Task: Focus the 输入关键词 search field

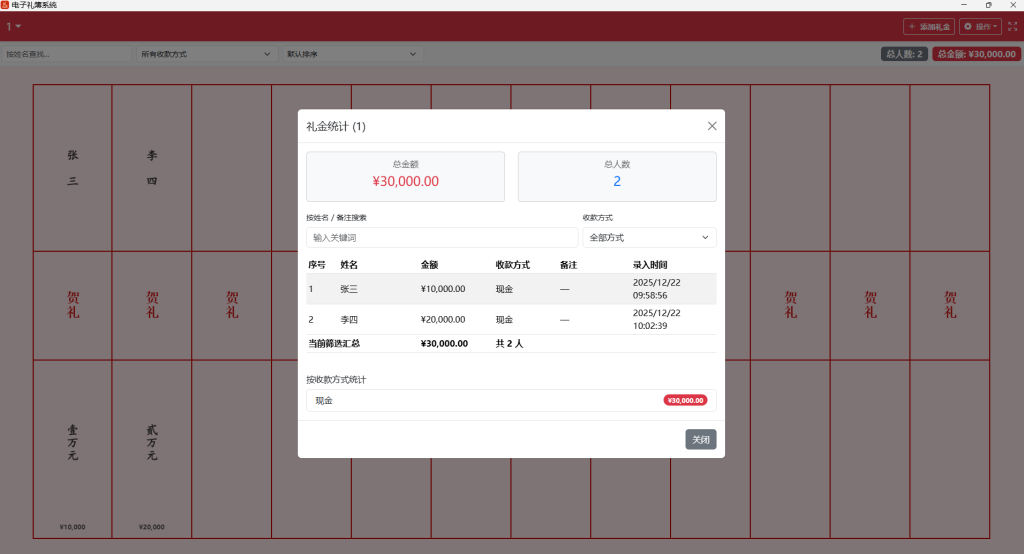Action: pos(442,238)
